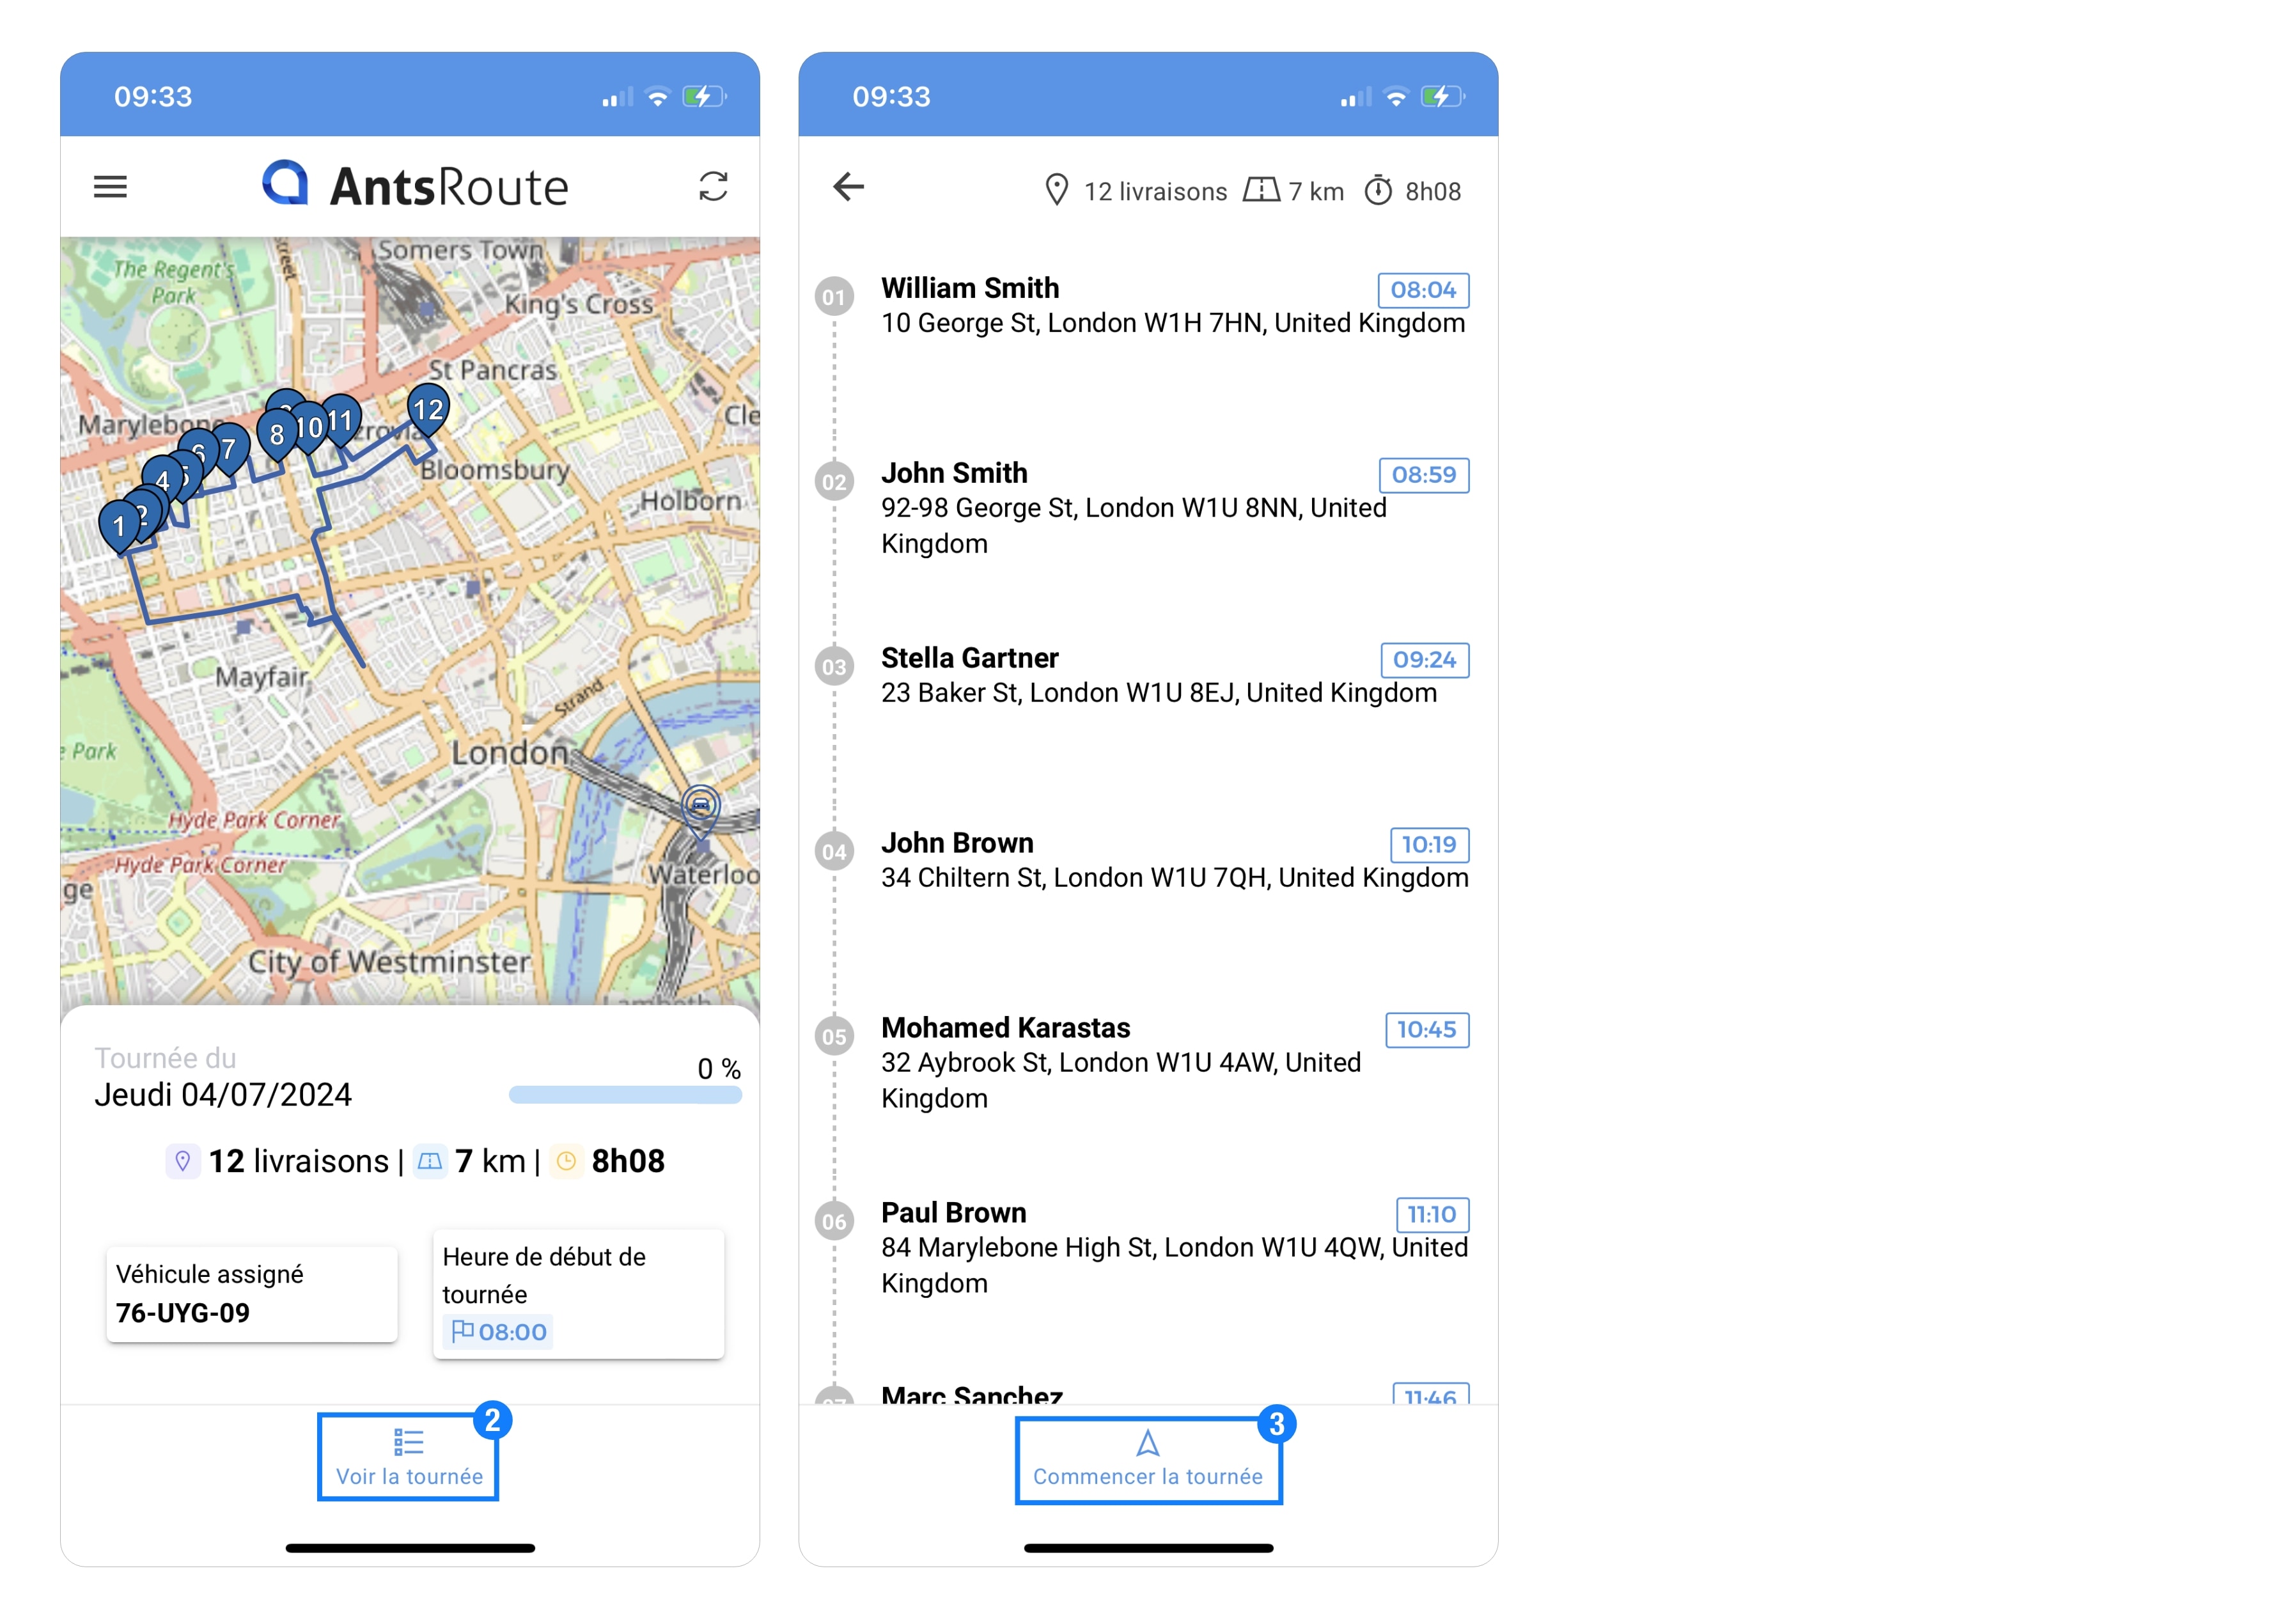Tap stop number 03 circle marker

[834, 667]
